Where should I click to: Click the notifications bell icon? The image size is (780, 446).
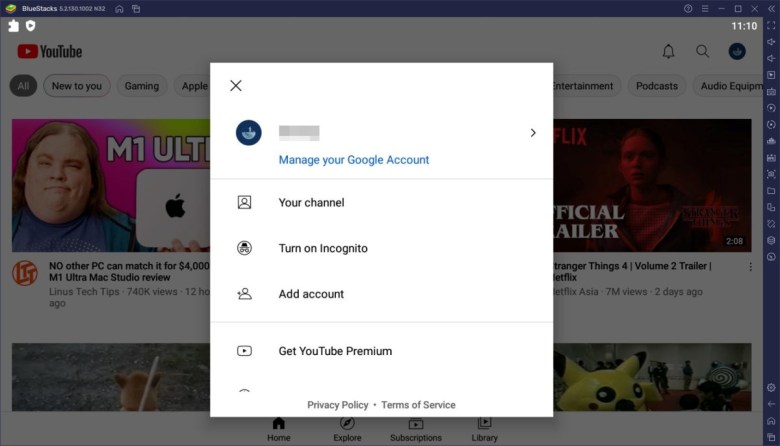pyautogui.click(x=669, y=51)
